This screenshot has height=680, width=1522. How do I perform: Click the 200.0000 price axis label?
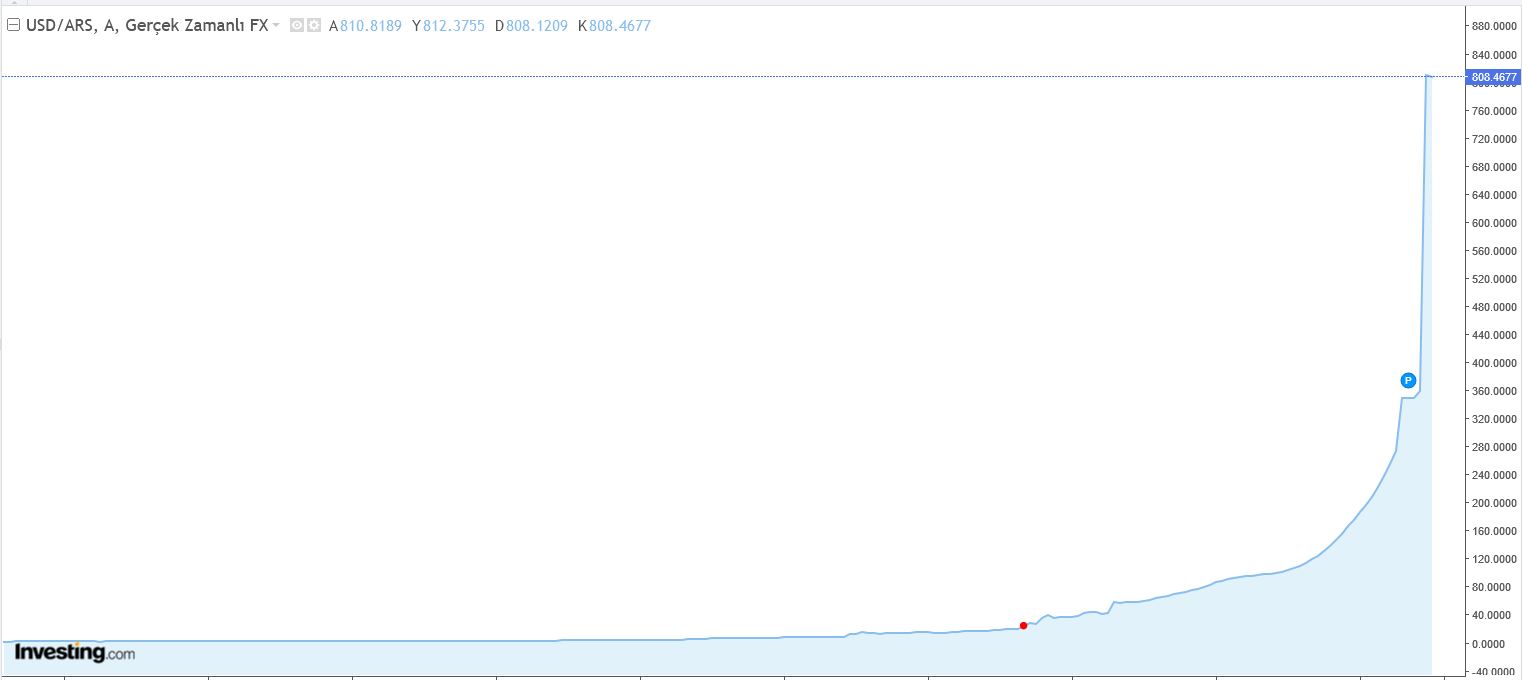(1494, 503)
